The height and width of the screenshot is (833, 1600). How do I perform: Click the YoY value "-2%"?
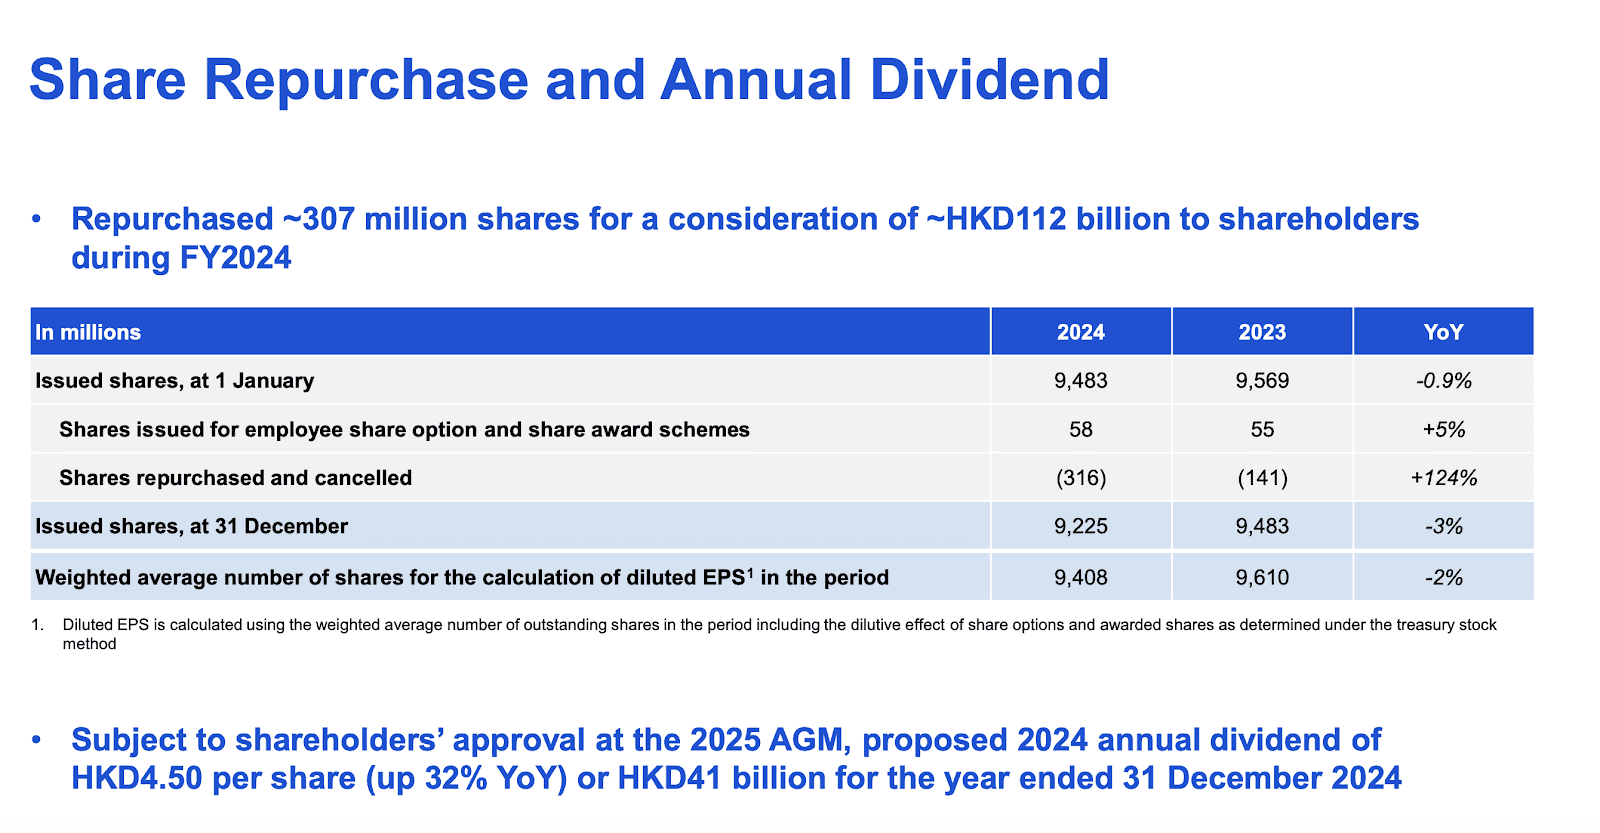[x=1443, y=577]
